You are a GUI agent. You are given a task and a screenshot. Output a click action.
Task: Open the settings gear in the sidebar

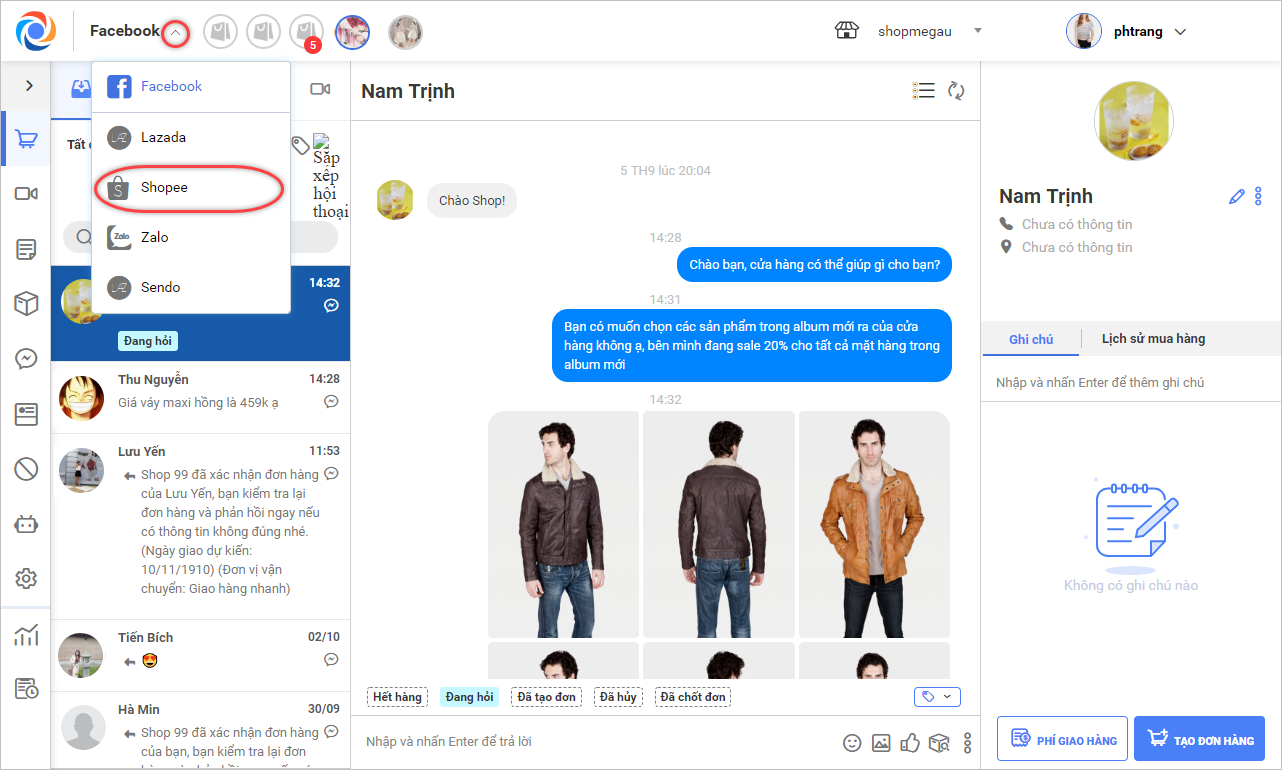click(x=26, y=578)
